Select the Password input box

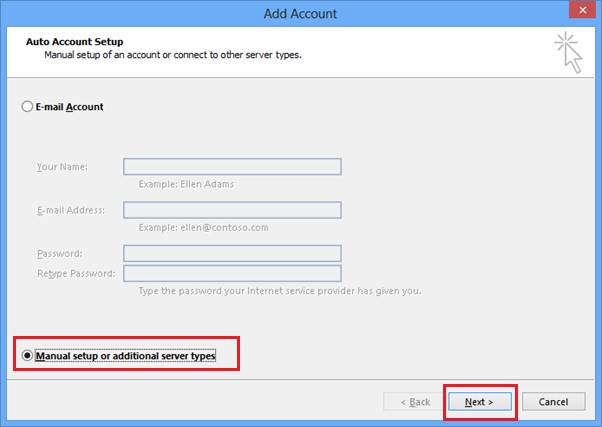[232, 254]
